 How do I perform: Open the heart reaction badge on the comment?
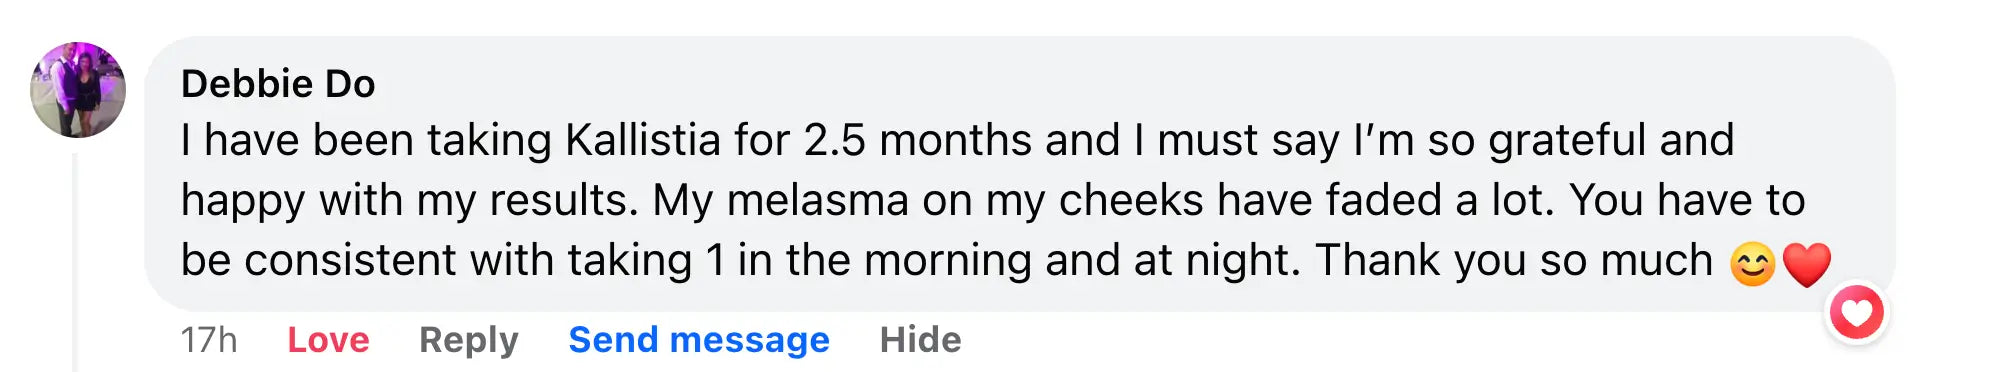click(1857, 313)
